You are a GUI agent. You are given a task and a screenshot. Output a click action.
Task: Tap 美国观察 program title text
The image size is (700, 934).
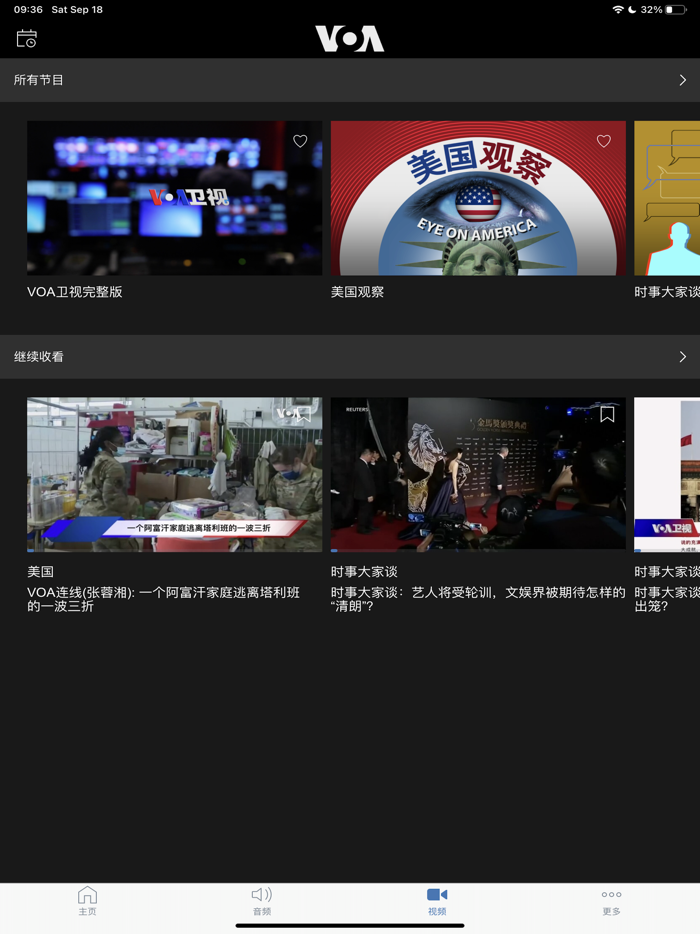(x=357, y=292)
